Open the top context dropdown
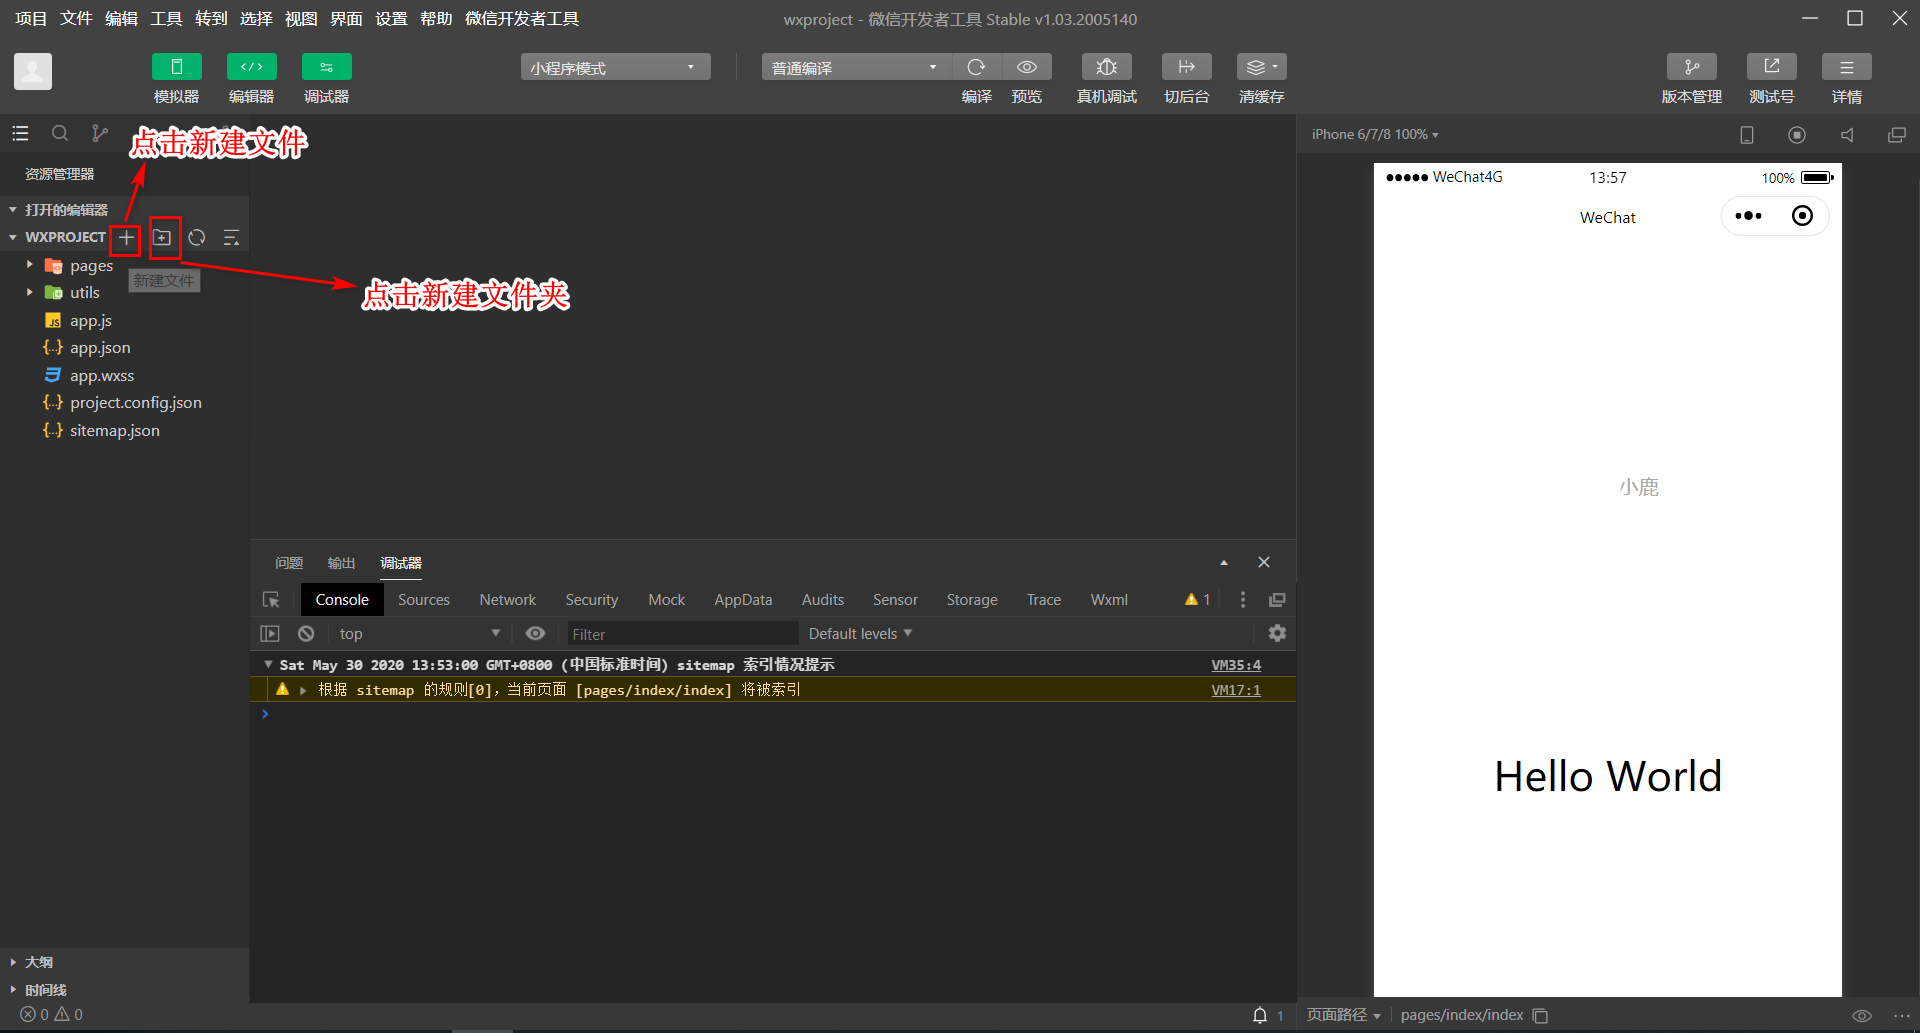This screenshot has width=1920, height=1033. point(418,634)
